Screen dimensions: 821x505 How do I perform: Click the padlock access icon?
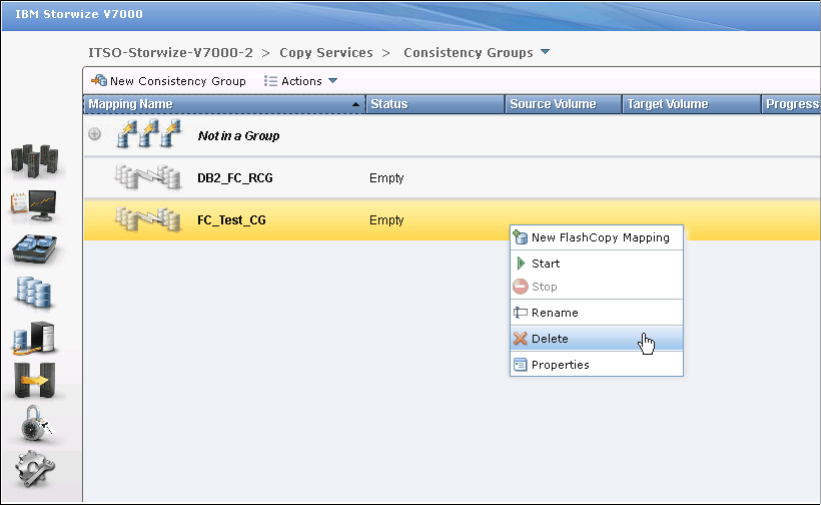[32, 425]
